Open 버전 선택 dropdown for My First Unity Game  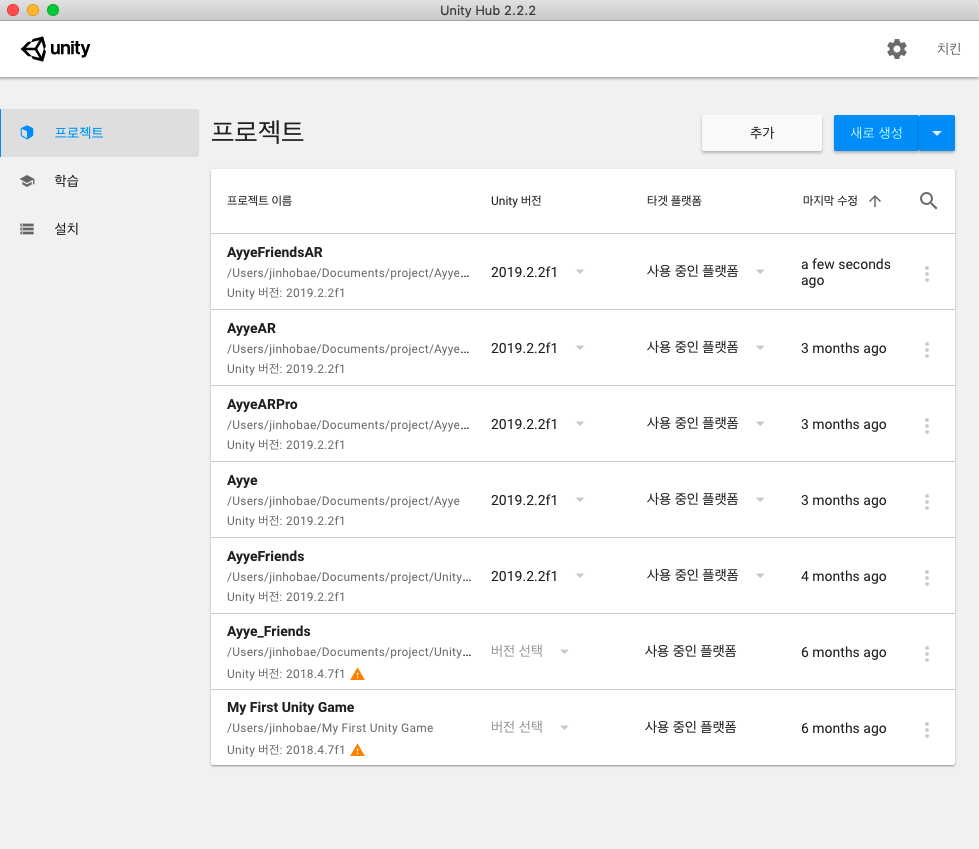(529, 727)
